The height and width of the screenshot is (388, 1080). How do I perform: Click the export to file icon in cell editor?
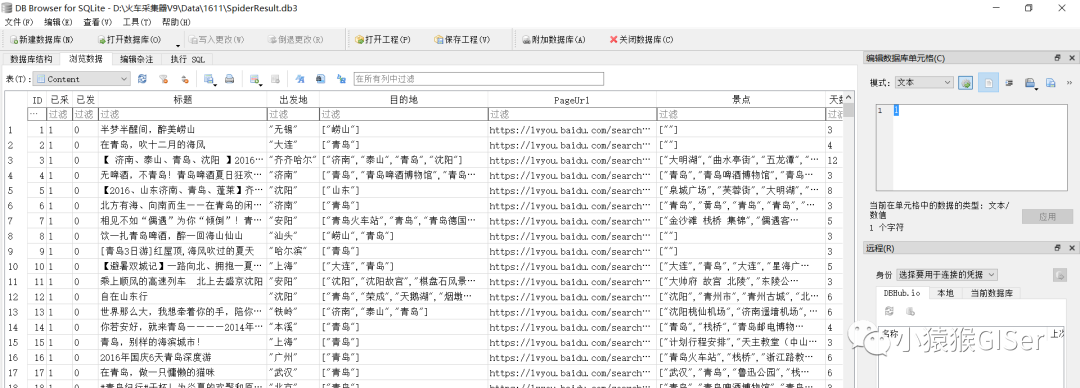[1051, 83]
